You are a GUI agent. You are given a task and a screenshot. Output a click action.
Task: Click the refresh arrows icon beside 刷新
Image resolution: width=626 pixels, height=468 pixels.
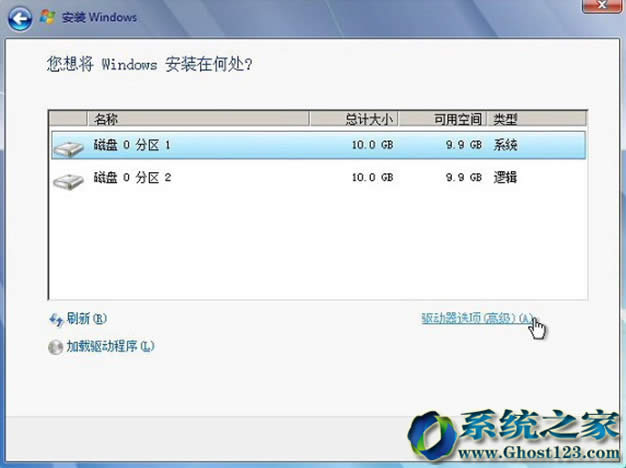56,319
